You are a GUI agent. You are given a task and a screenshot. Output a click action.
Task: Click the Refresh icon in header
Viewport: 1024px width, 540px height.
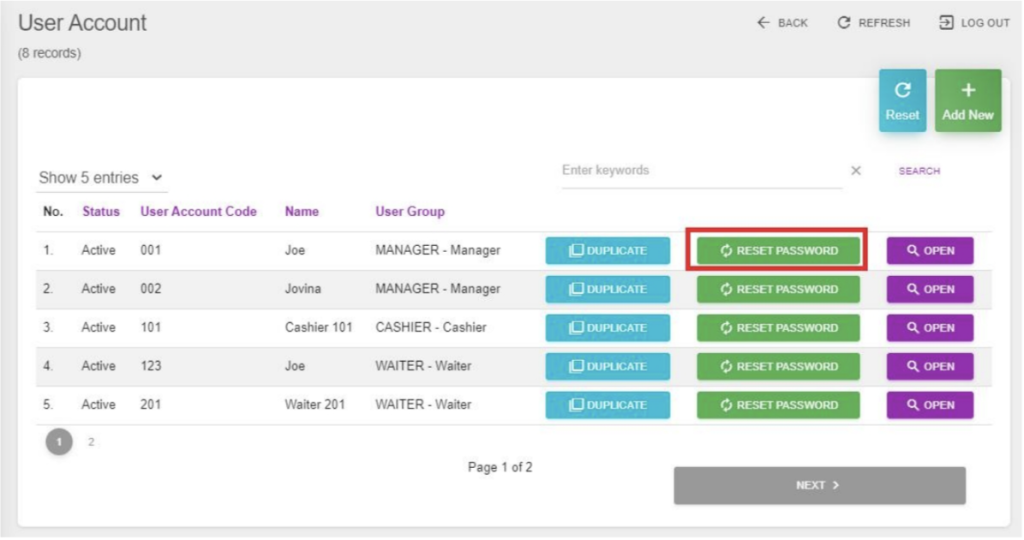point(844,23)
